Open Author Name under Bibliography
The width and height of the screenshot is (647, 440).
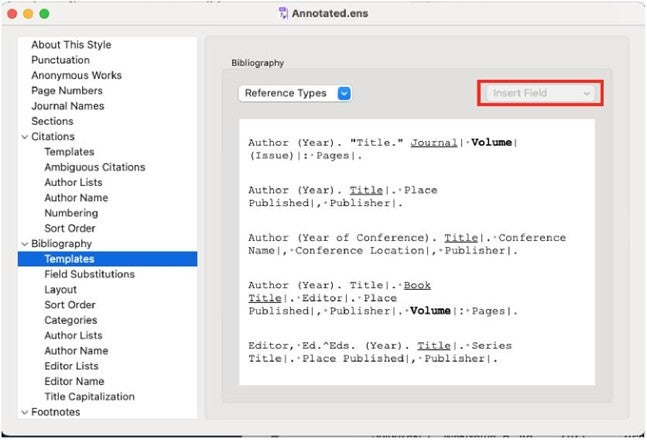(x=76, y=350)
